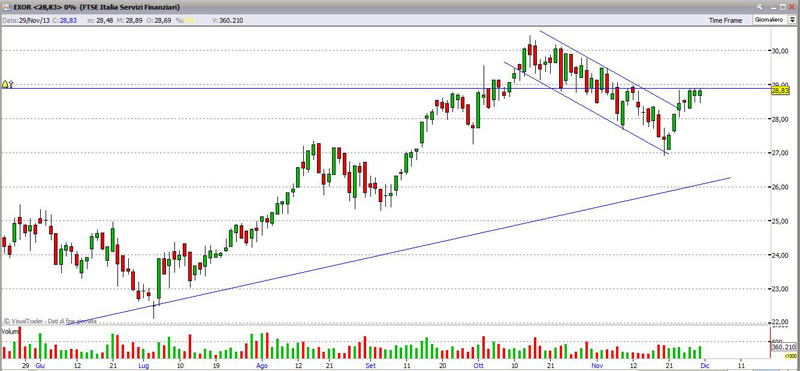The image size is (800, 371).
Task: Click the yellow alarm bell icon on the price line
Action: click(5, 84)
